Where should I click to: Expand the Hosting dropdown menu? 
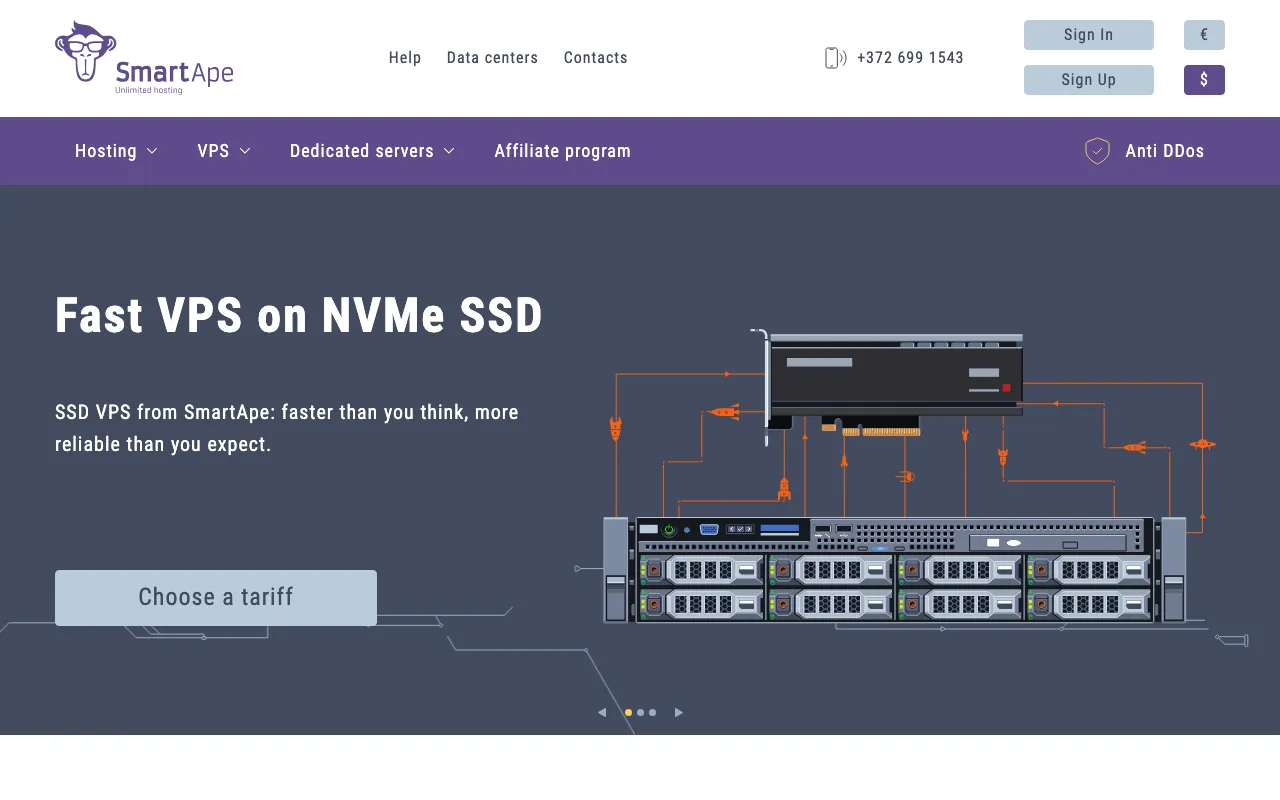pyautogui.click(x=116, y=151)
